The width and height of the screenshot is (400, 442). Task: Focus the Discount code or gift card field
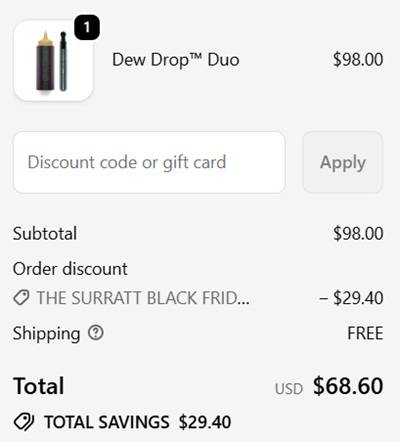click(149, 162)
